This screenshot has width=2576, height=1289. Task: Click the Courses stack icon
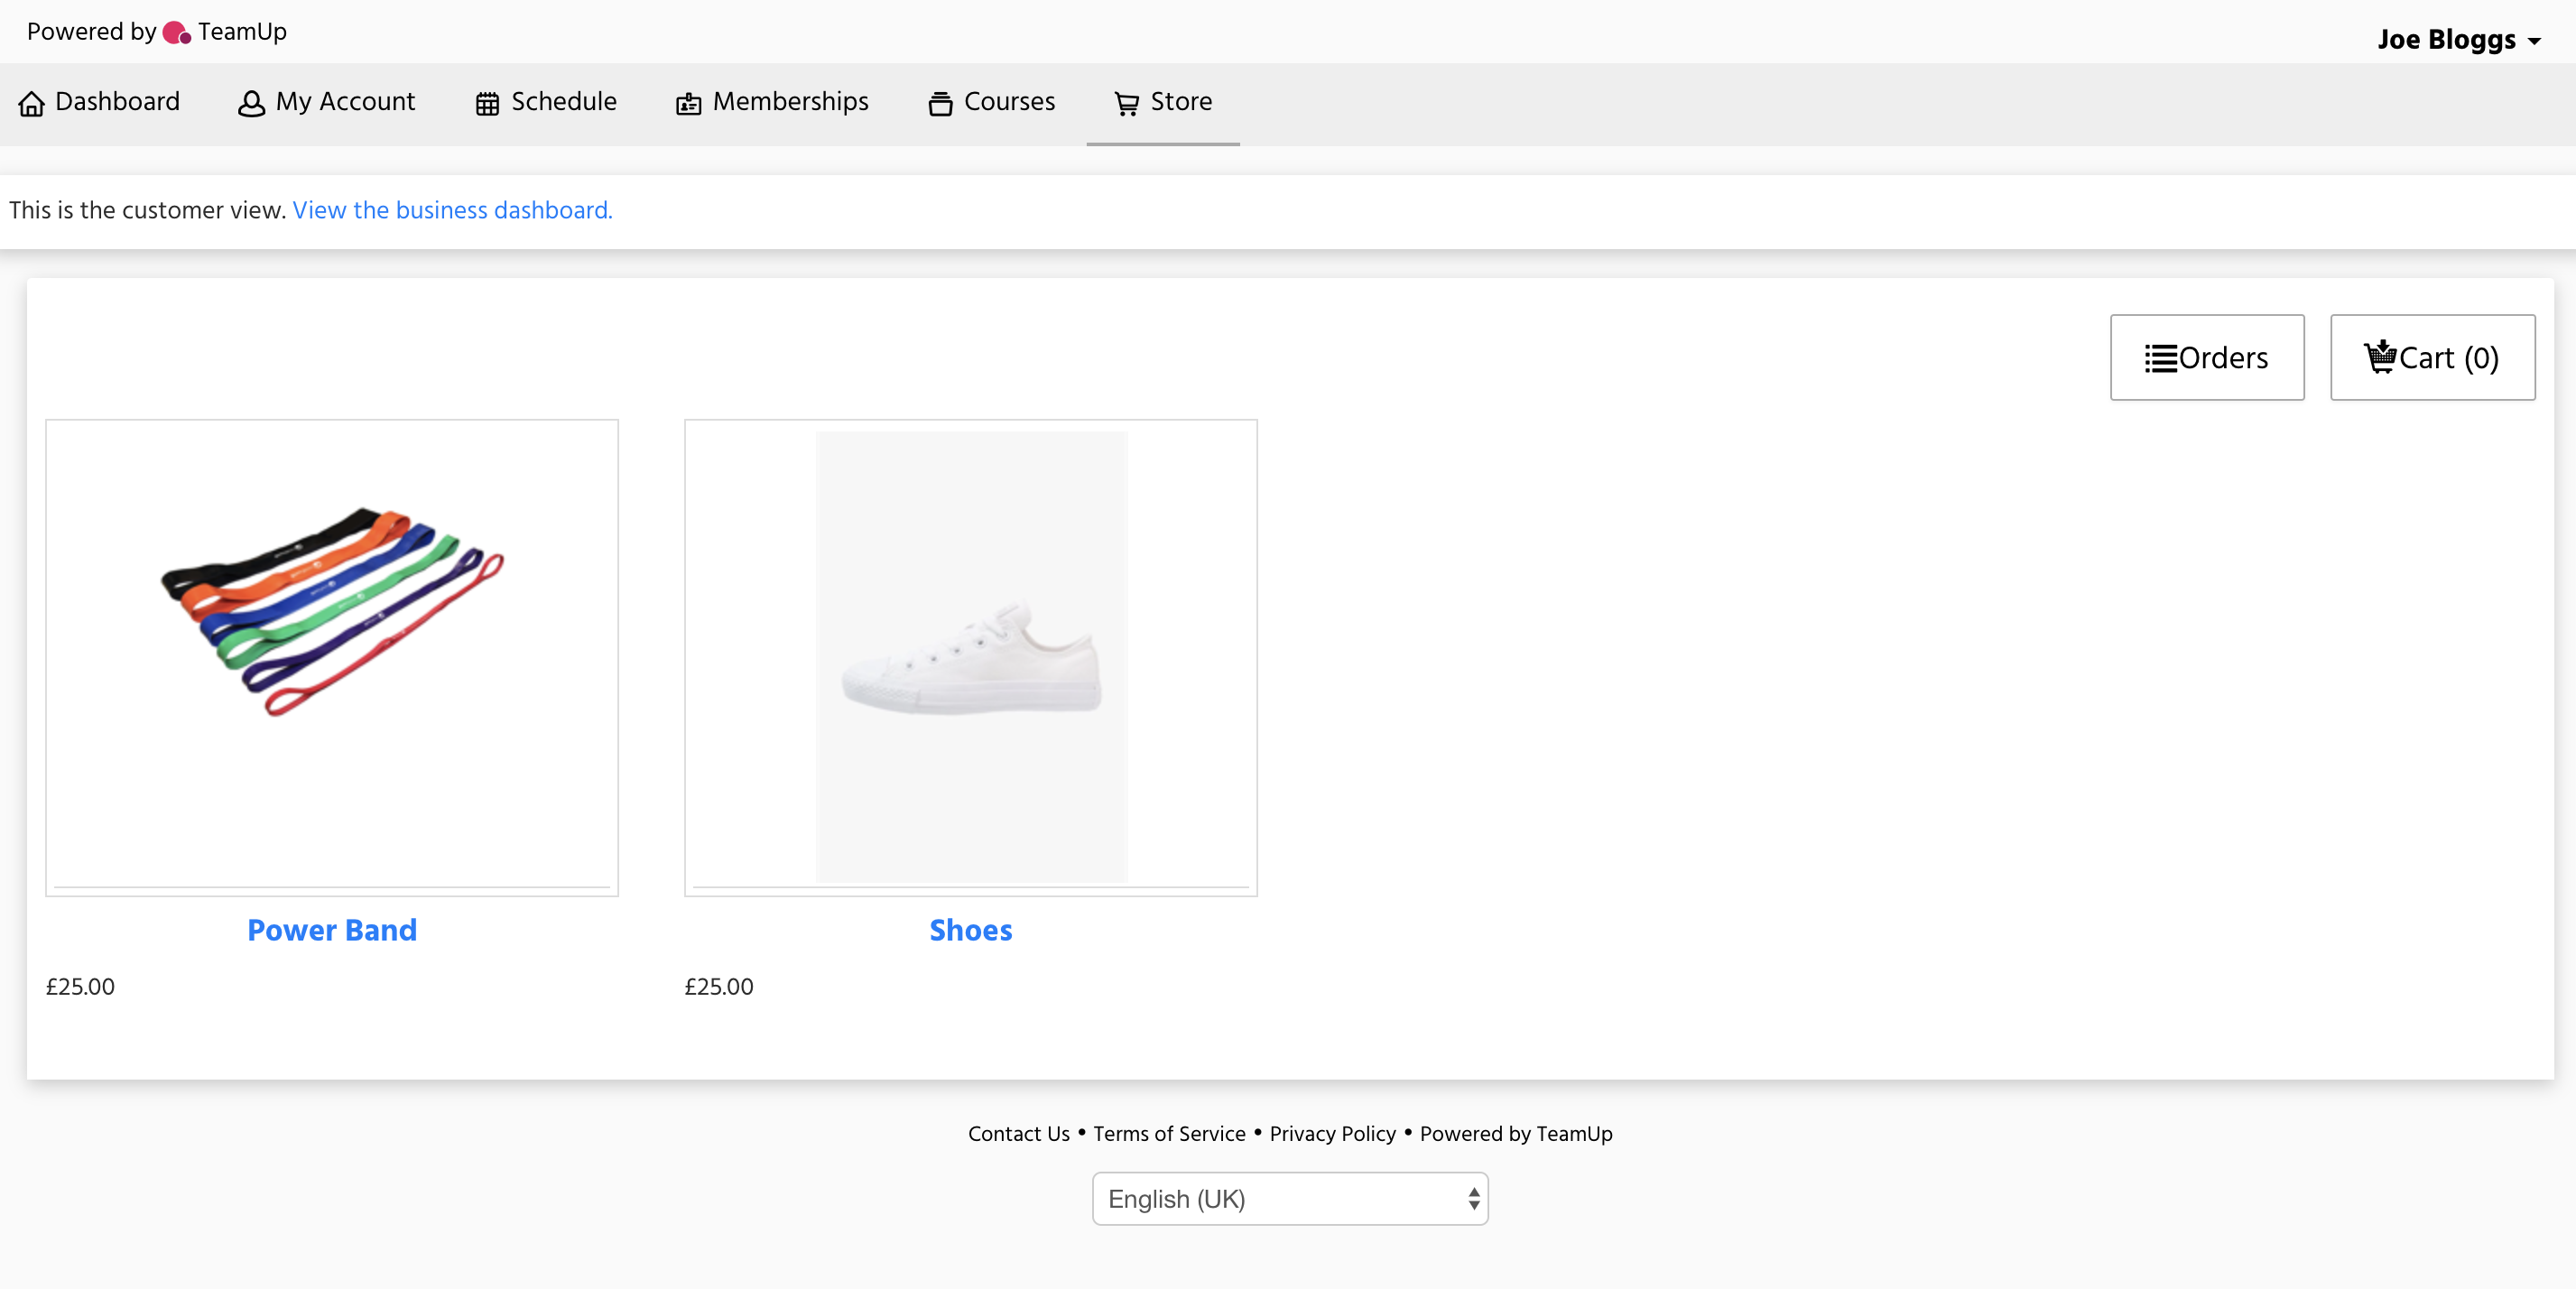(940, 104)
